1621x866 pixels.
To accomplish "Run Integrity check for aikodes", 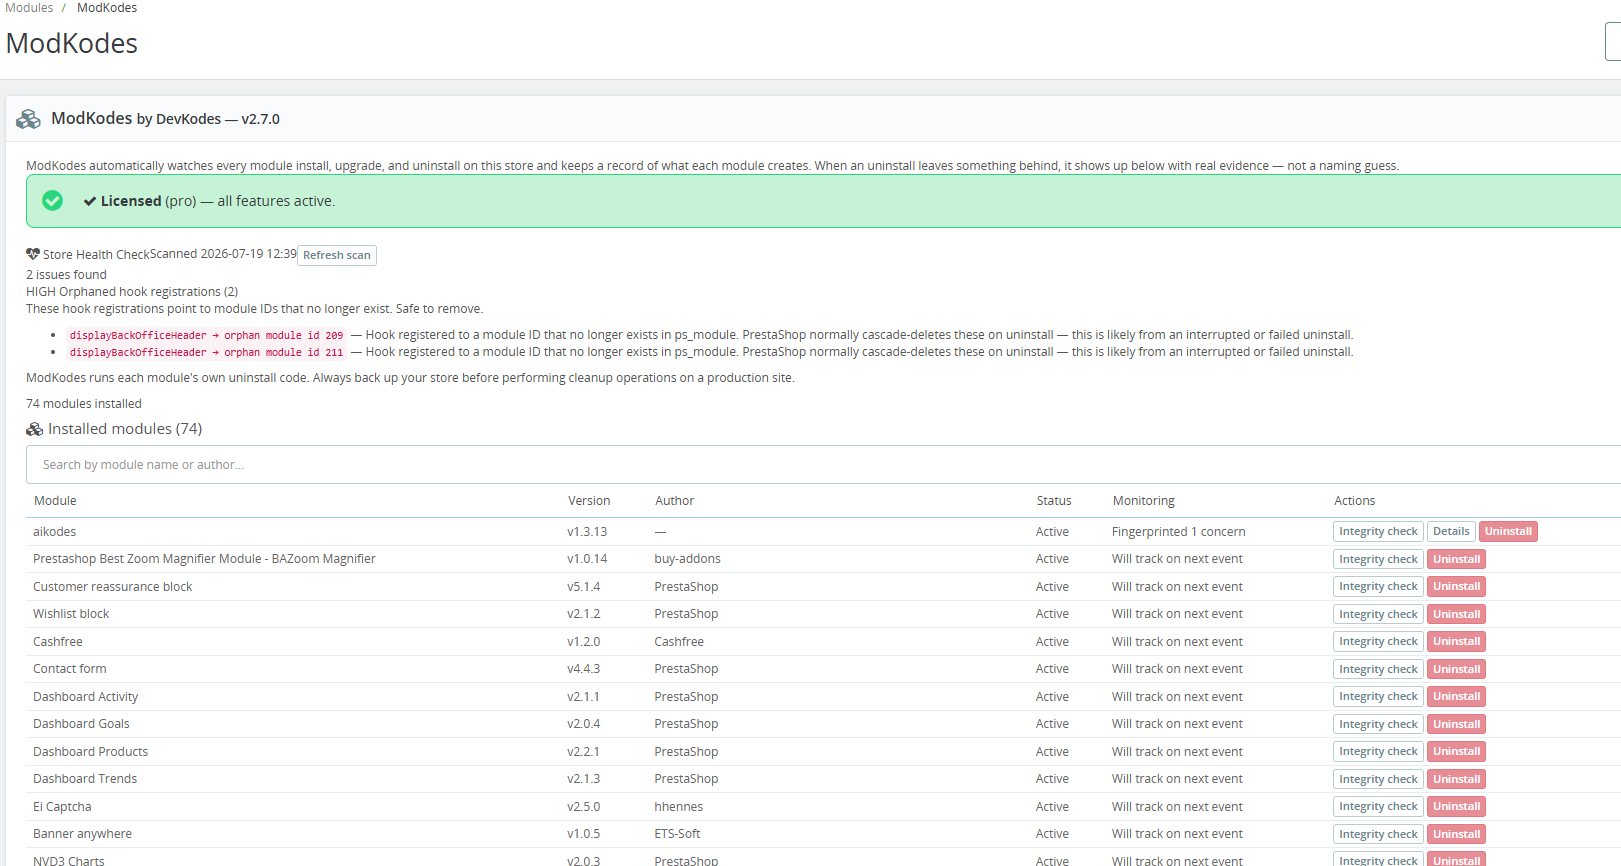I will pyautogui.click(x=1378, y=532).
